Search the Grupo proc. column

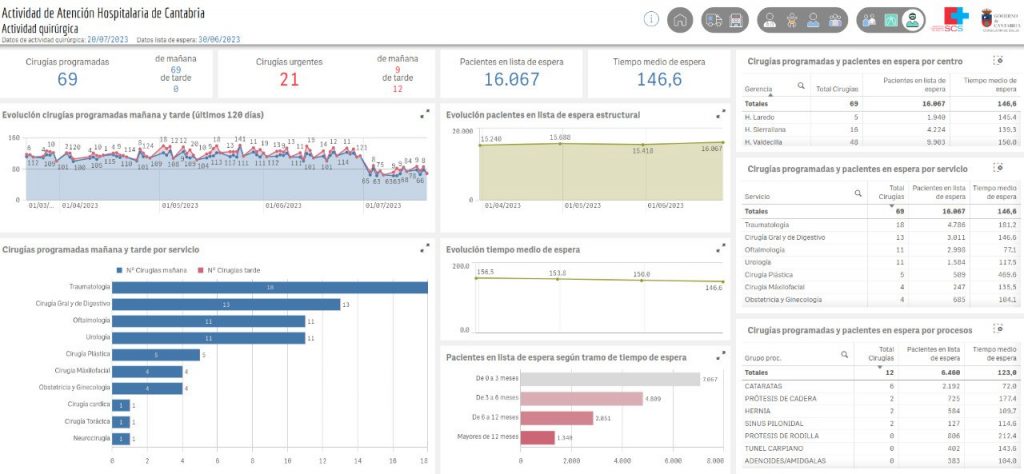845,355
